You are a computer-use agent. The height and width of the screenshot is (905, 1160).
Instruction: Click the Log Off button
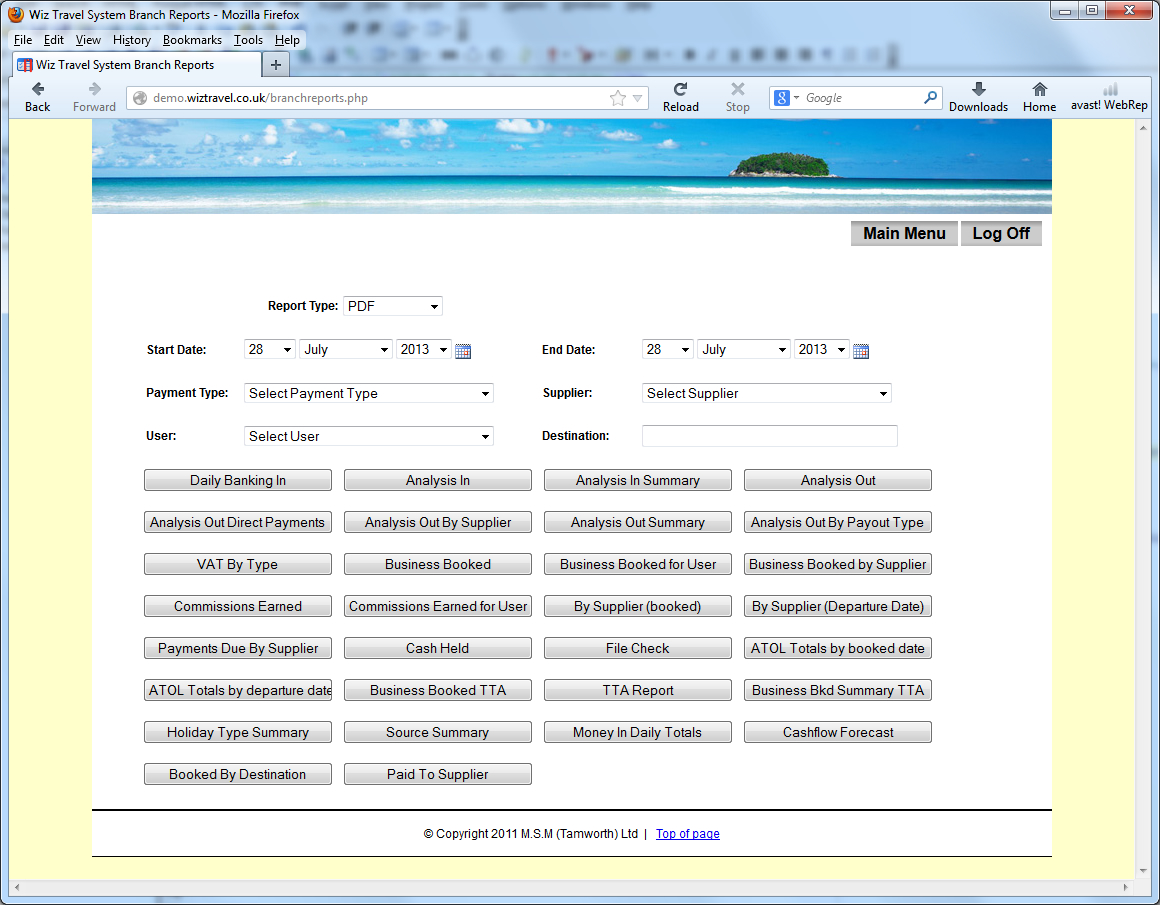point(1001,233)
